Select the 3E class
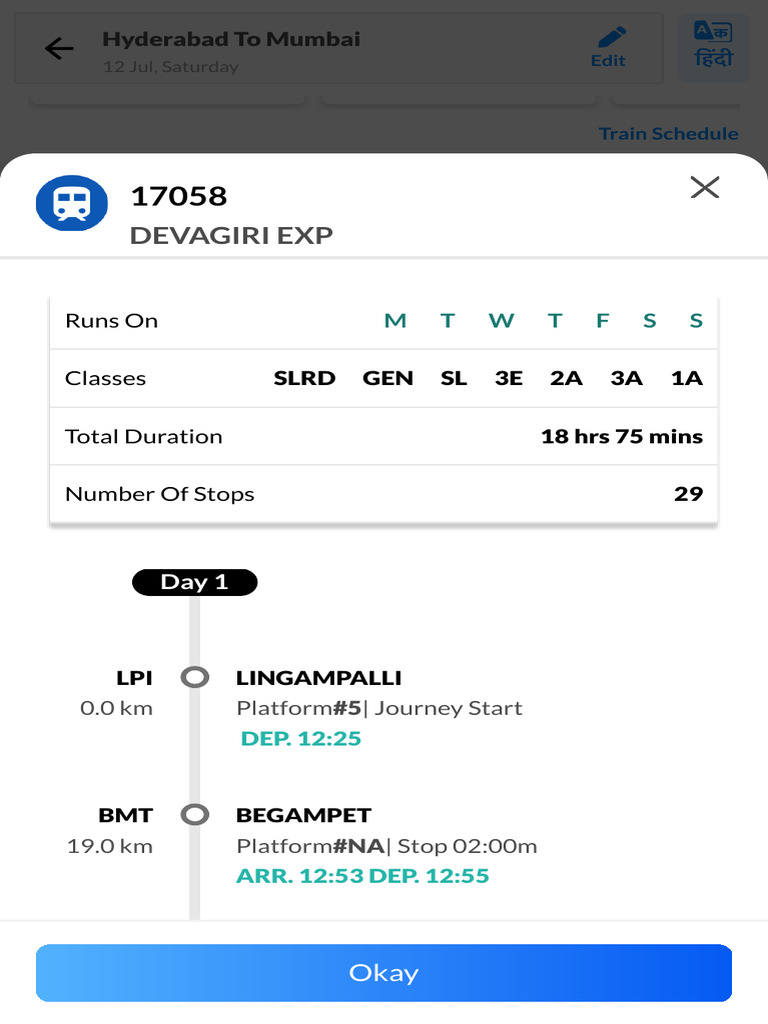 tap(508, 378)
